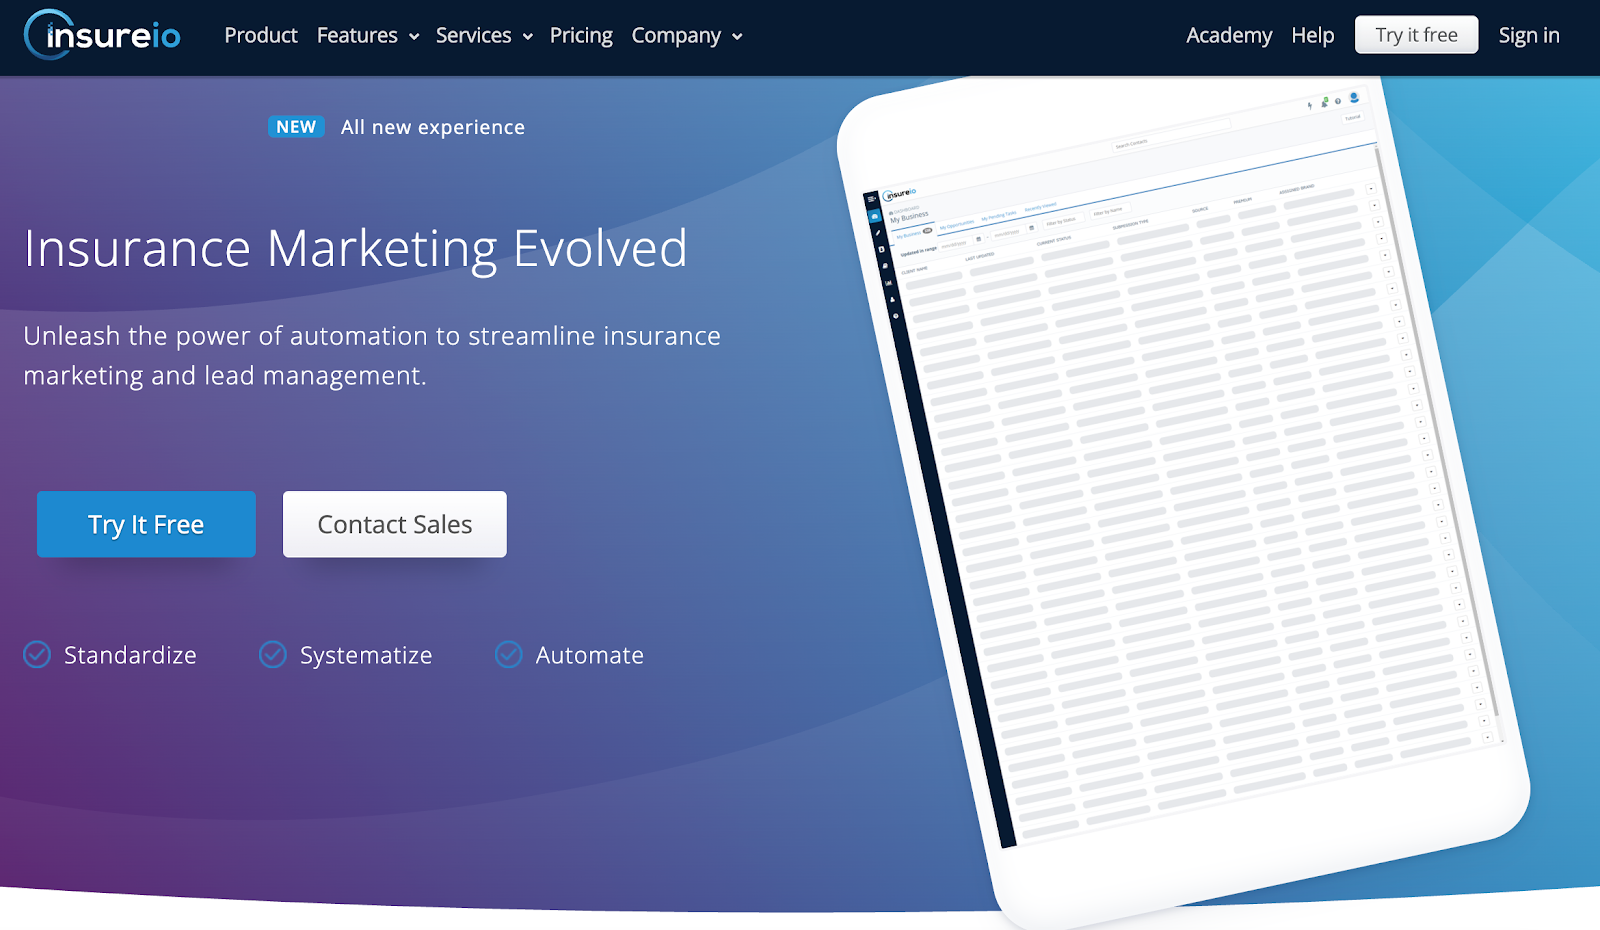Expand the Features dropdown
Image resolution: width=1600 pixels, height=930 pixels.
click(367, 35)
